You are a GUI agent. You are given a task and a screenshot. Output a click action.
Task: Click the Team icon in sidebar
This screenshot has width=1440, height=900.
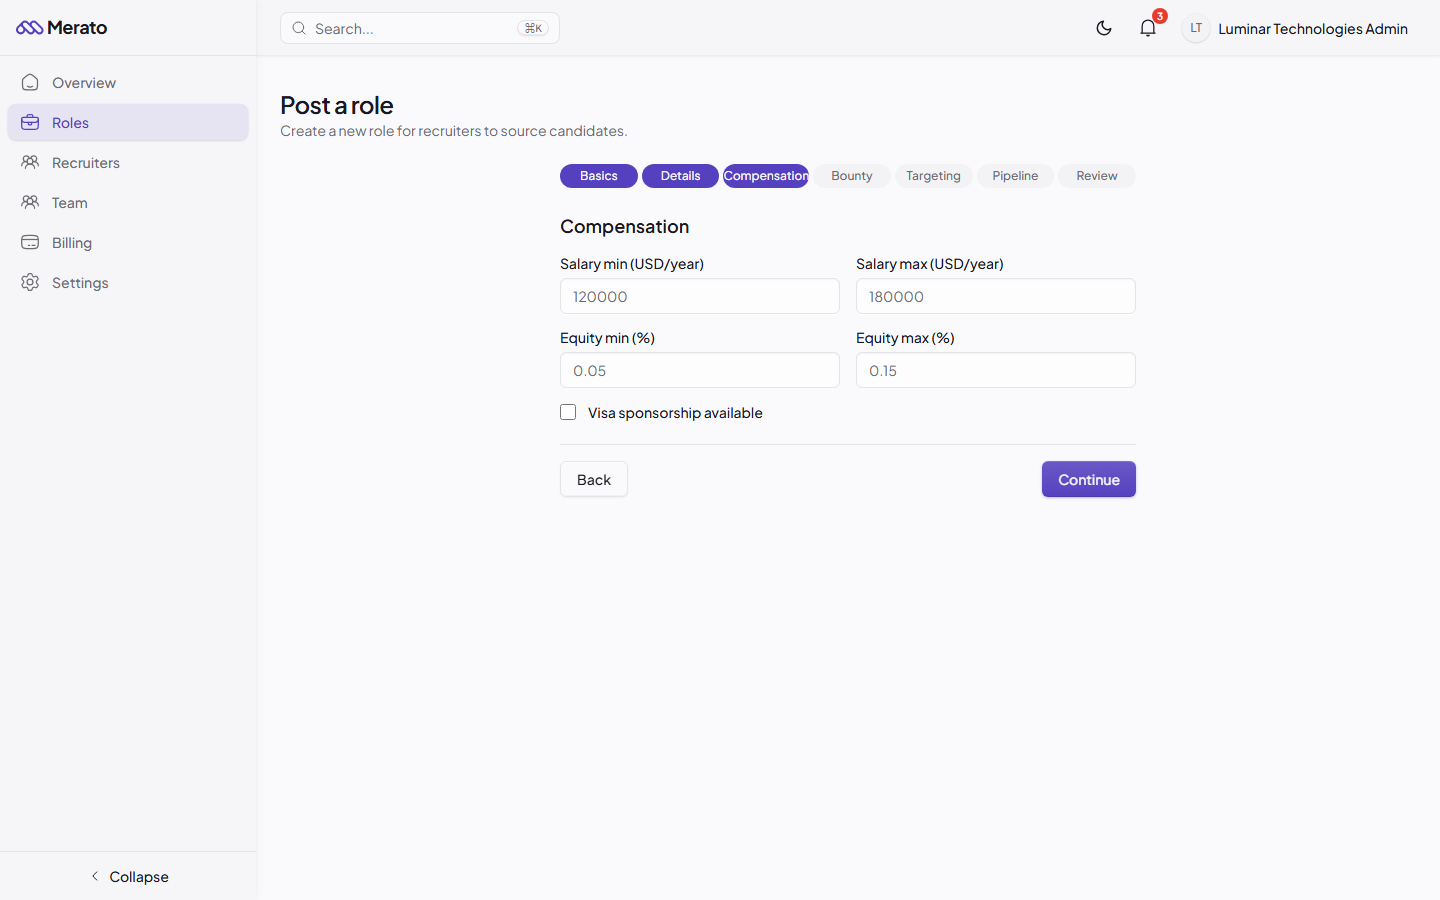30,202
